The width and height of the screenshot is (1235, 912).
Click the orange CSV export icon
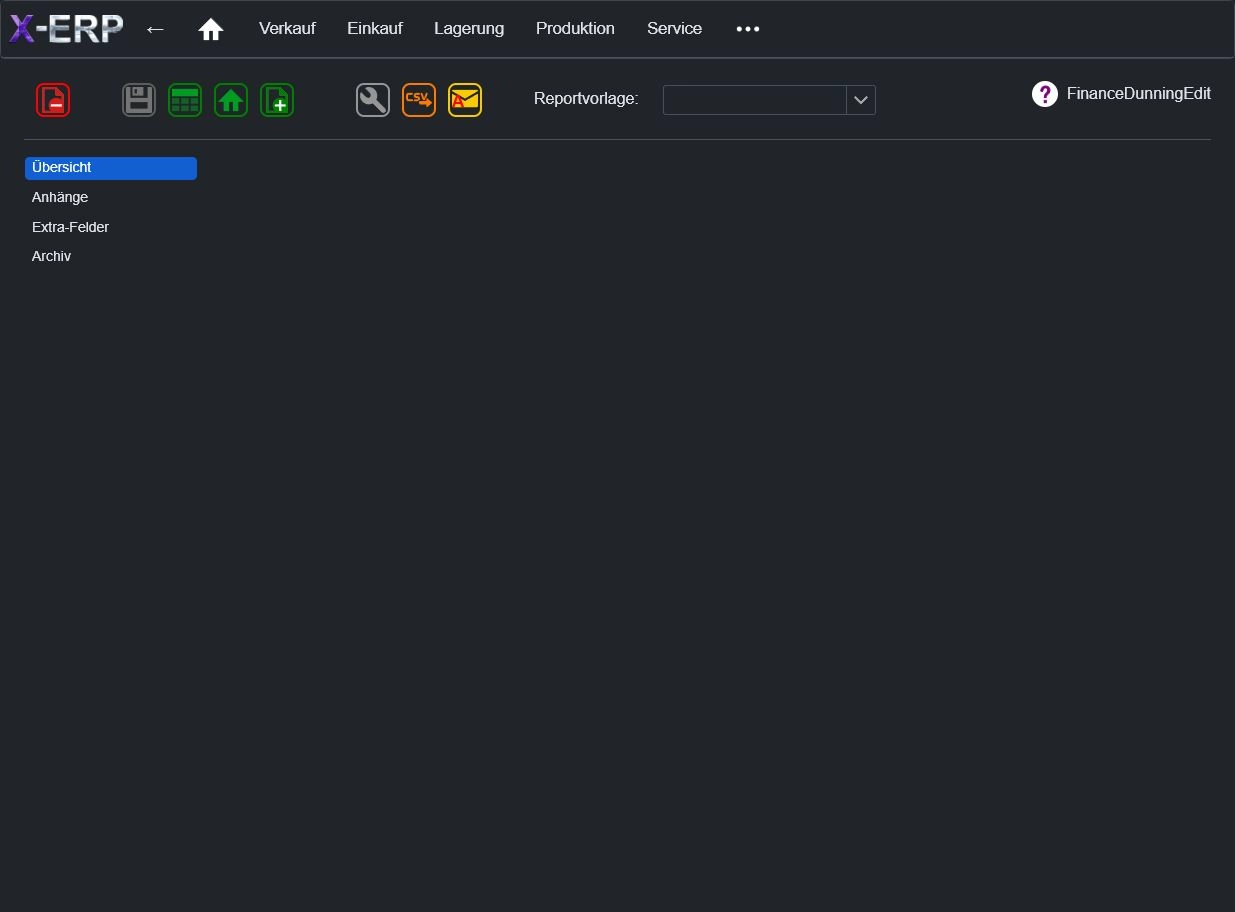[x=419, y=100]
